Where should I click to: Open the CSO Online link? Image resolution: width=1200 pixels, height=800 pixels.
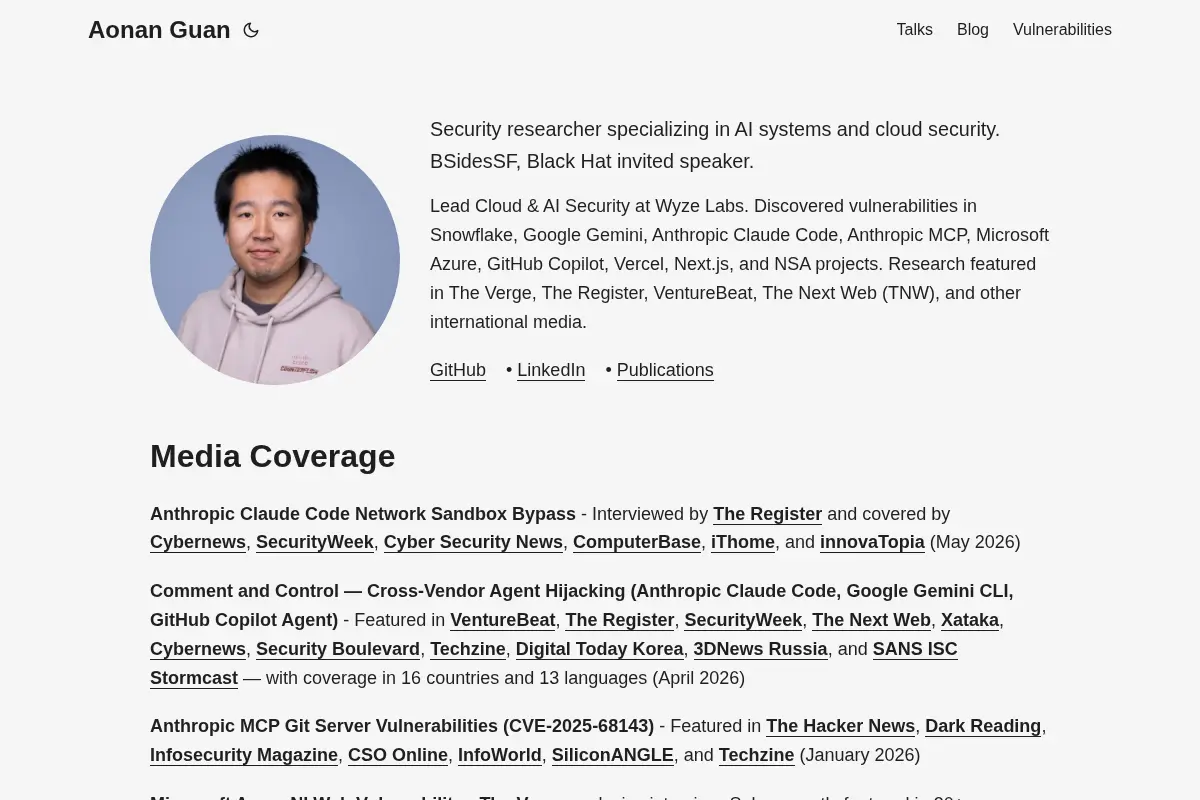398,755
